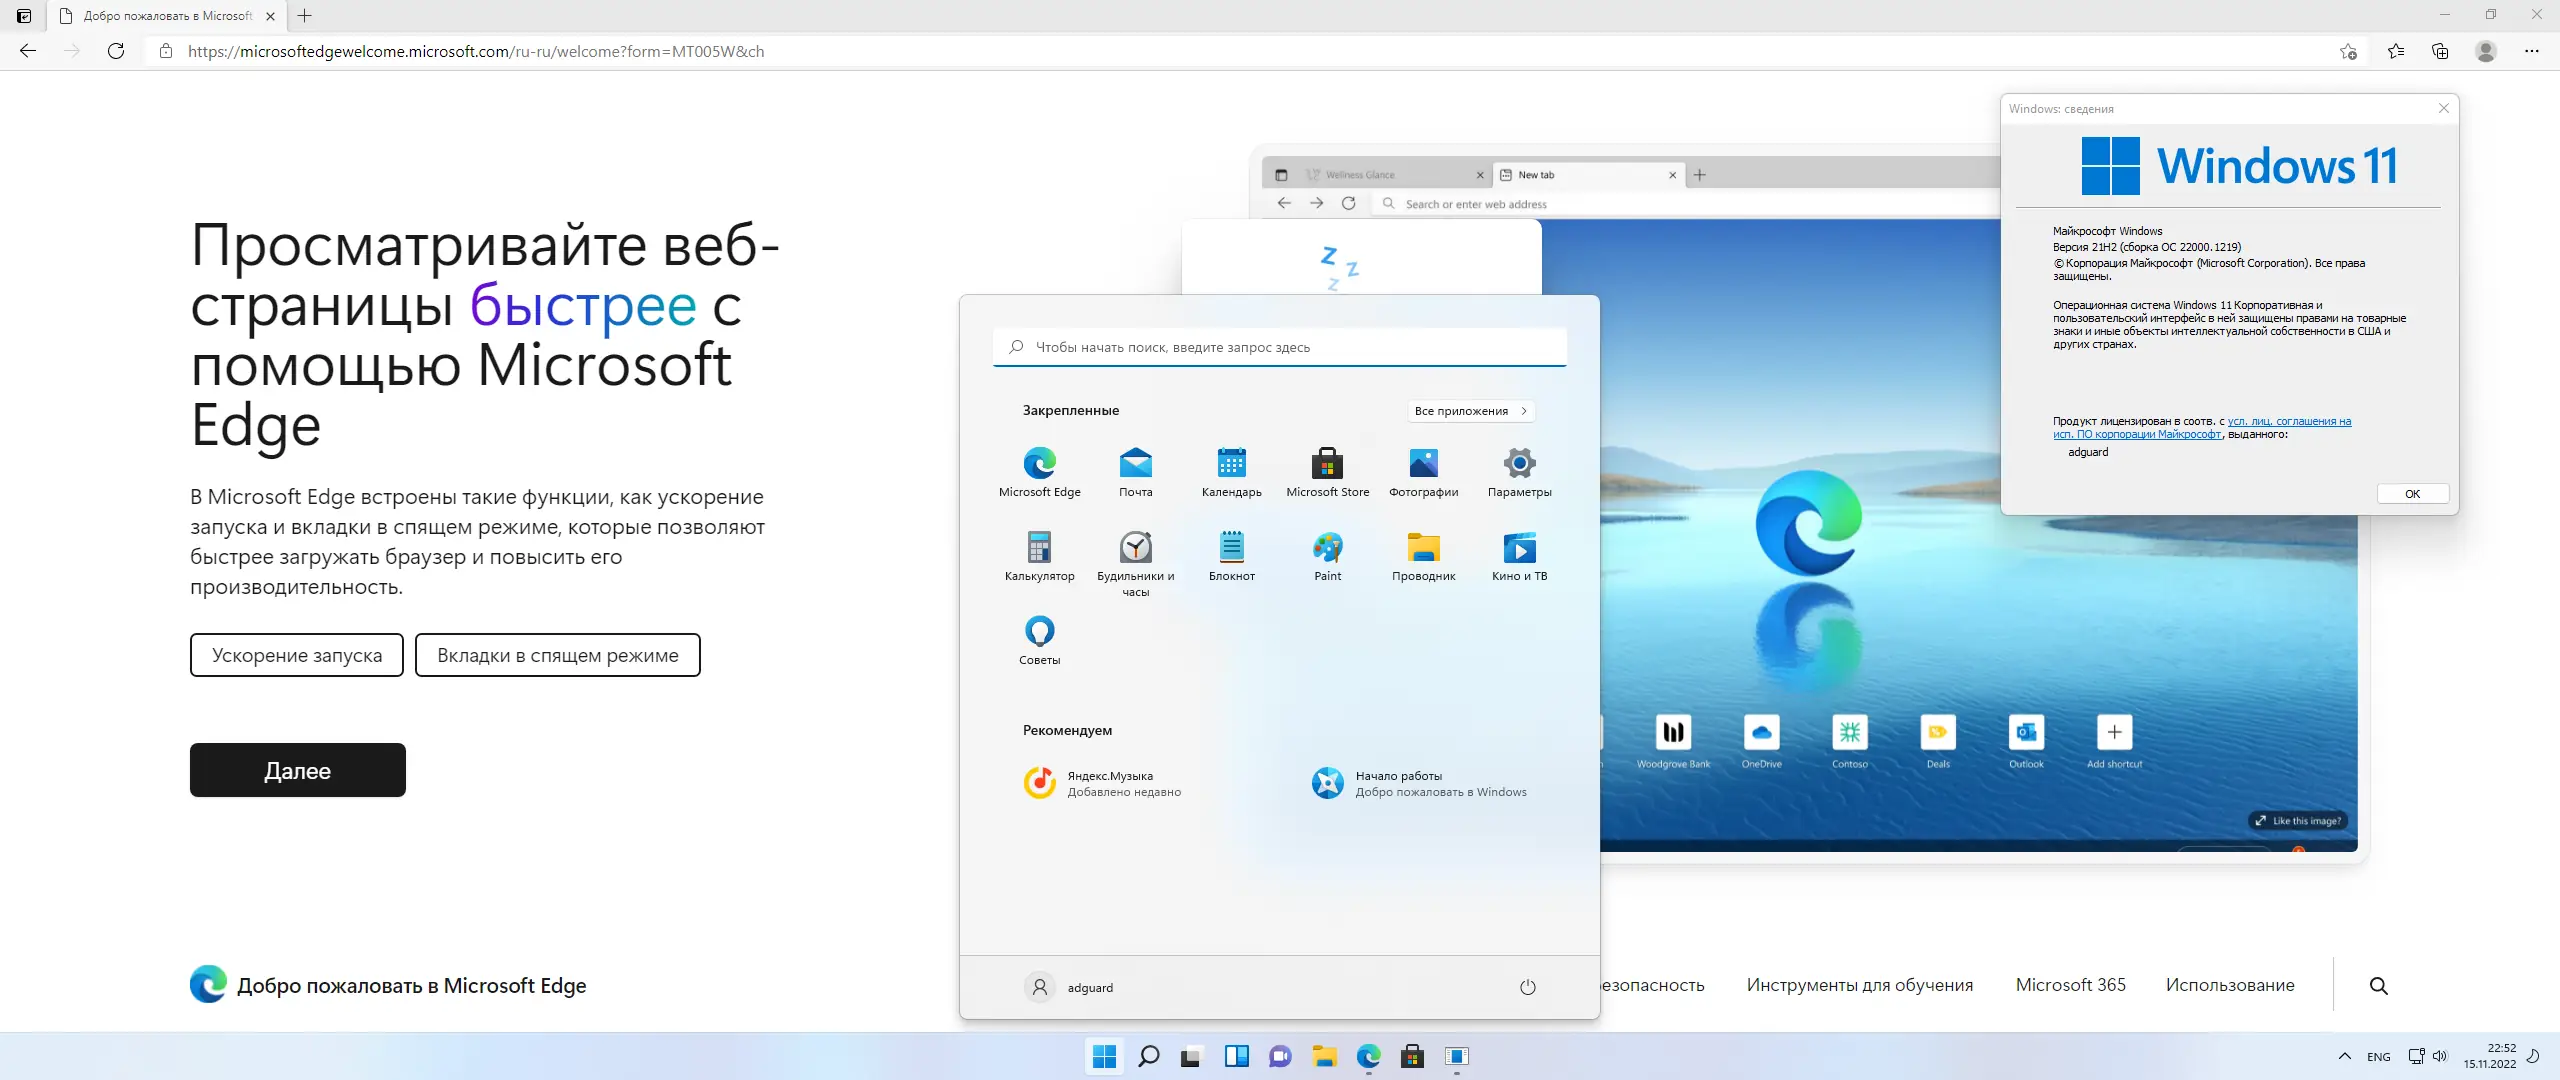The image size is (2560, 1080).
Task: Open Microsoft software license terms link
Action: [2288, 422]
